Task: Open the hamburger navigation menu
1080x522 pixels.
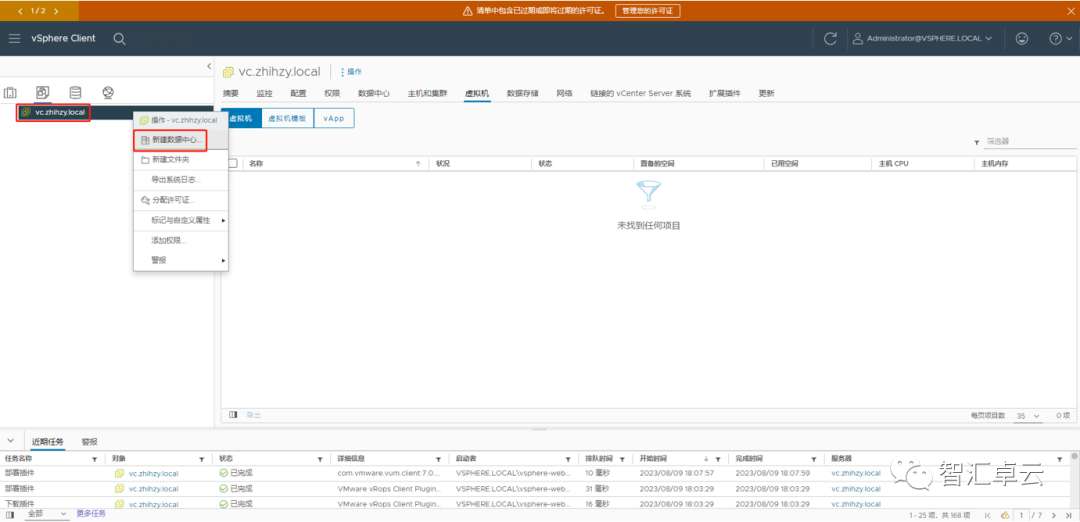Action: 14,39
